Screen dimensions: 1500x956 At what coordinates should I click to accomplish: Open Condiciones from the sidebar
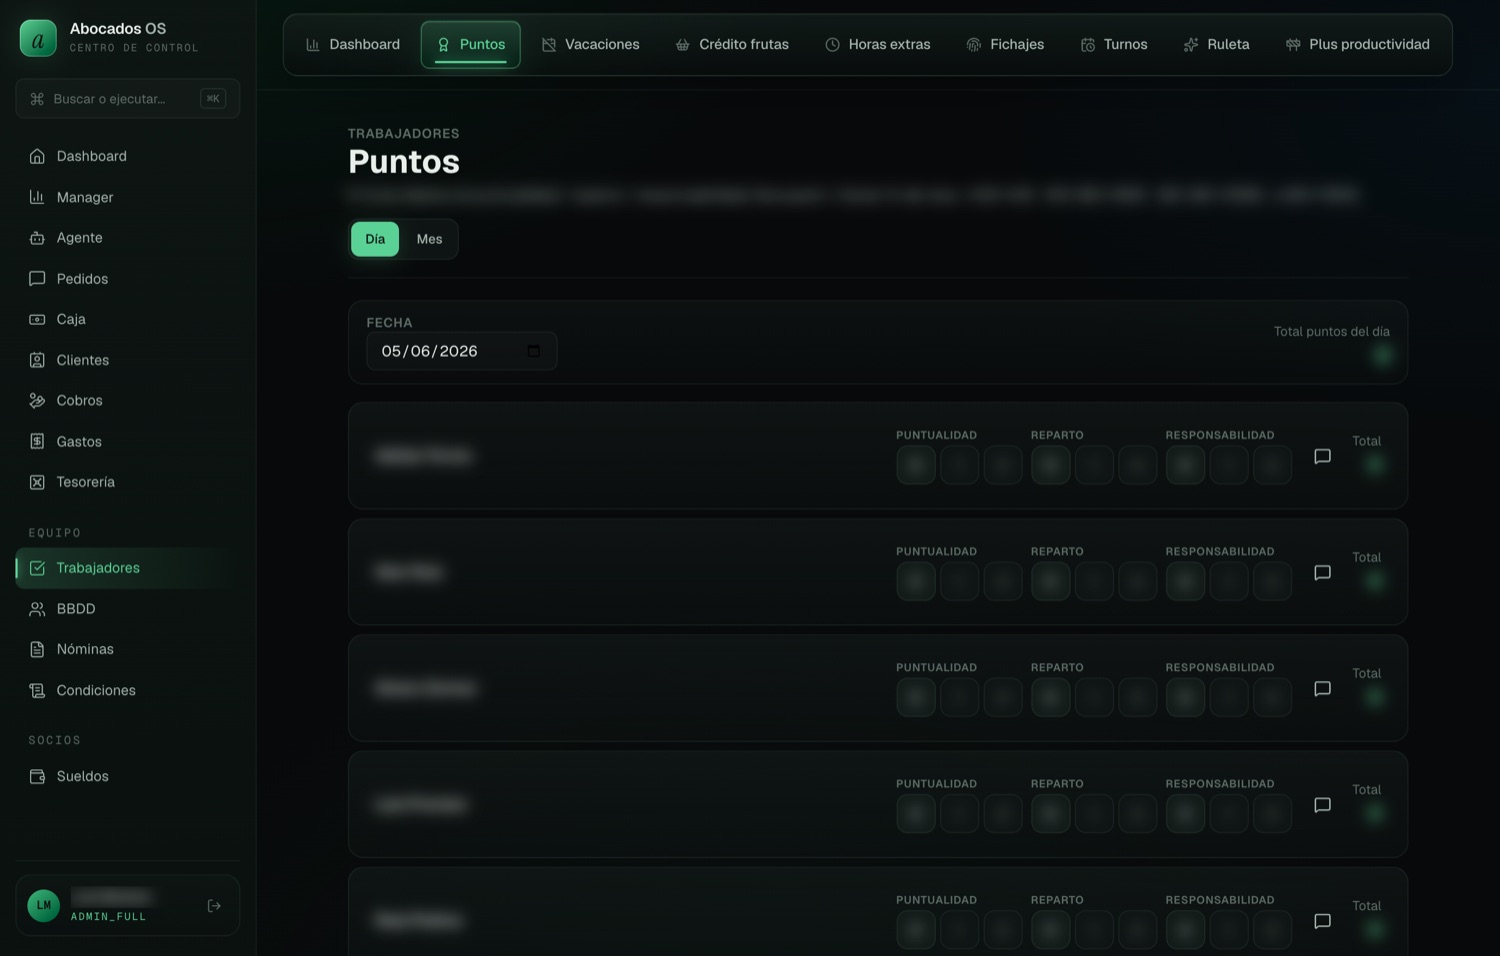click(x=127, y=690)
